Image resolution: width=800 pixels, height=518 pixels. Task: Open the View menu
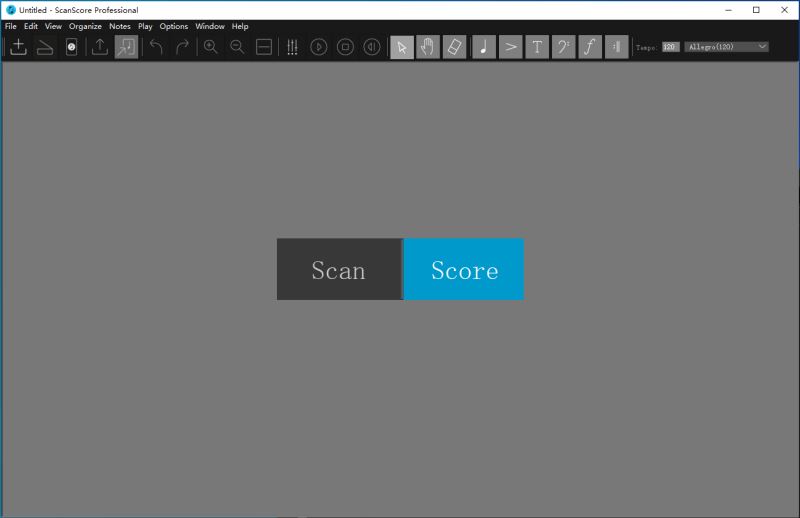pyautogui.click(x=53, y=26)
